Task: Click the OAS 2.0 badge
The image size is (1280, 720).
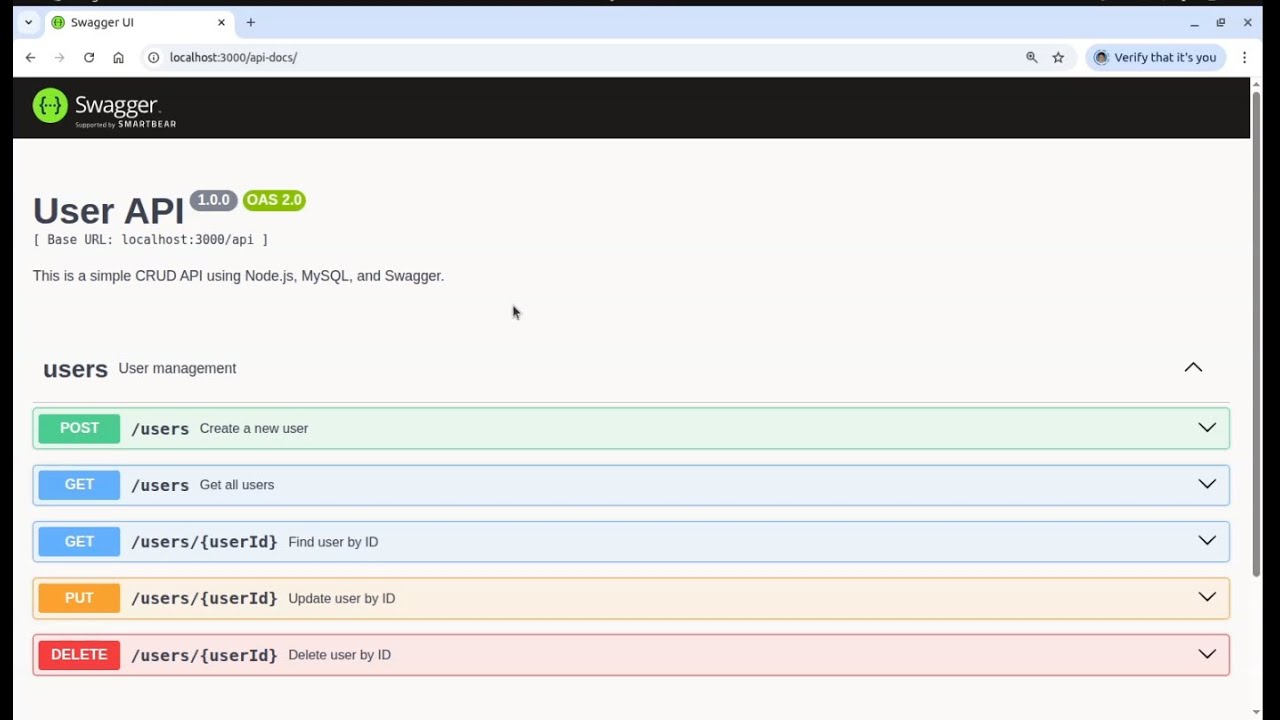Action: pyautogui.click(x=274, y=200)
